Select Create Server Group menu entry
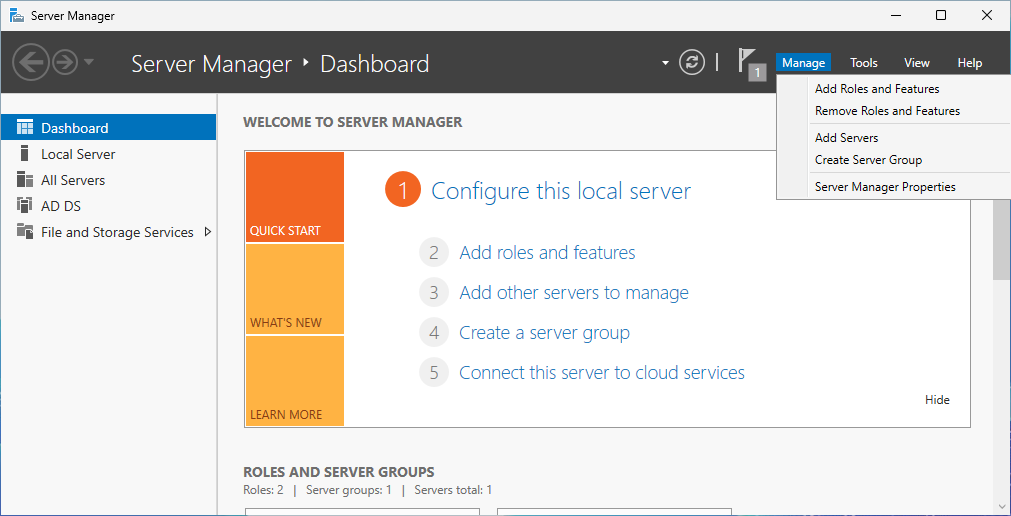Viewport: 1011px width, 516px height. [868, 160]
